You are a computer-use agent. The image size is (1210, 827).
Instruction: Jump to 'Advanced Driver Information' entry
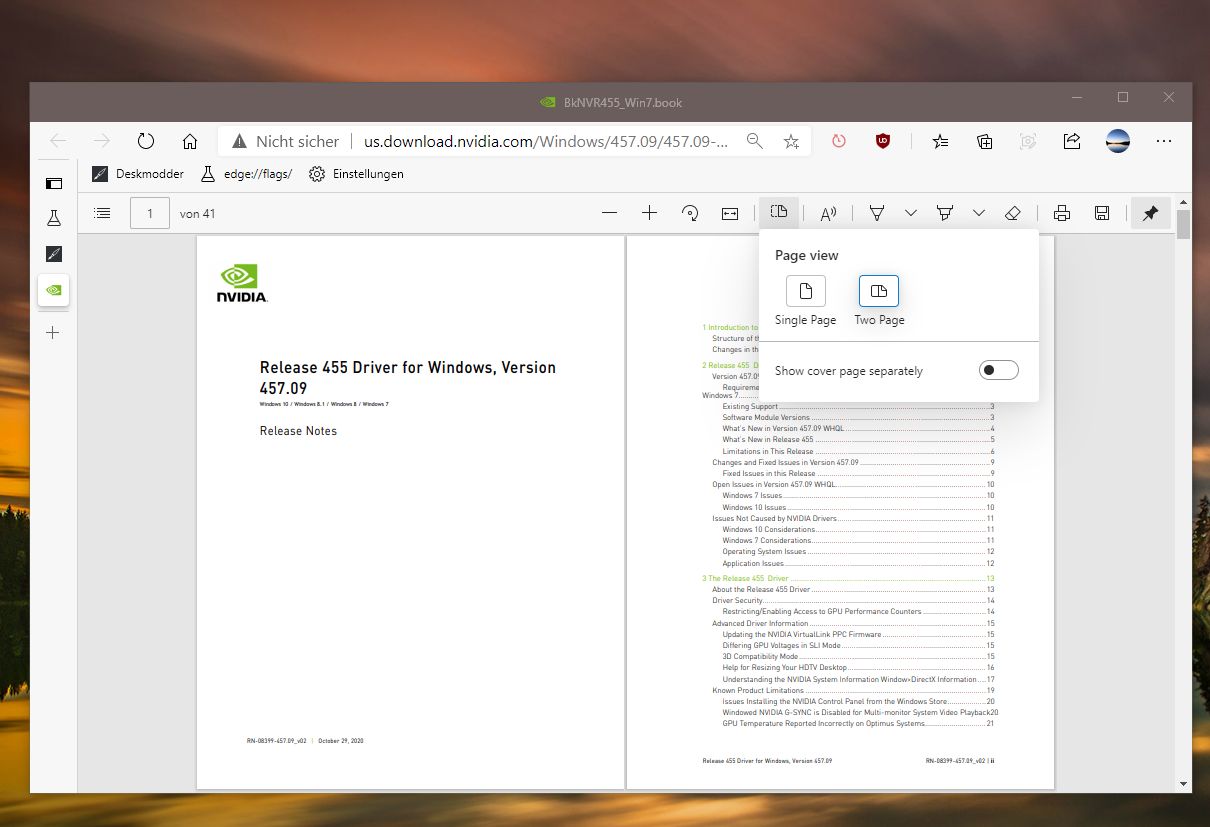point(853,623)
